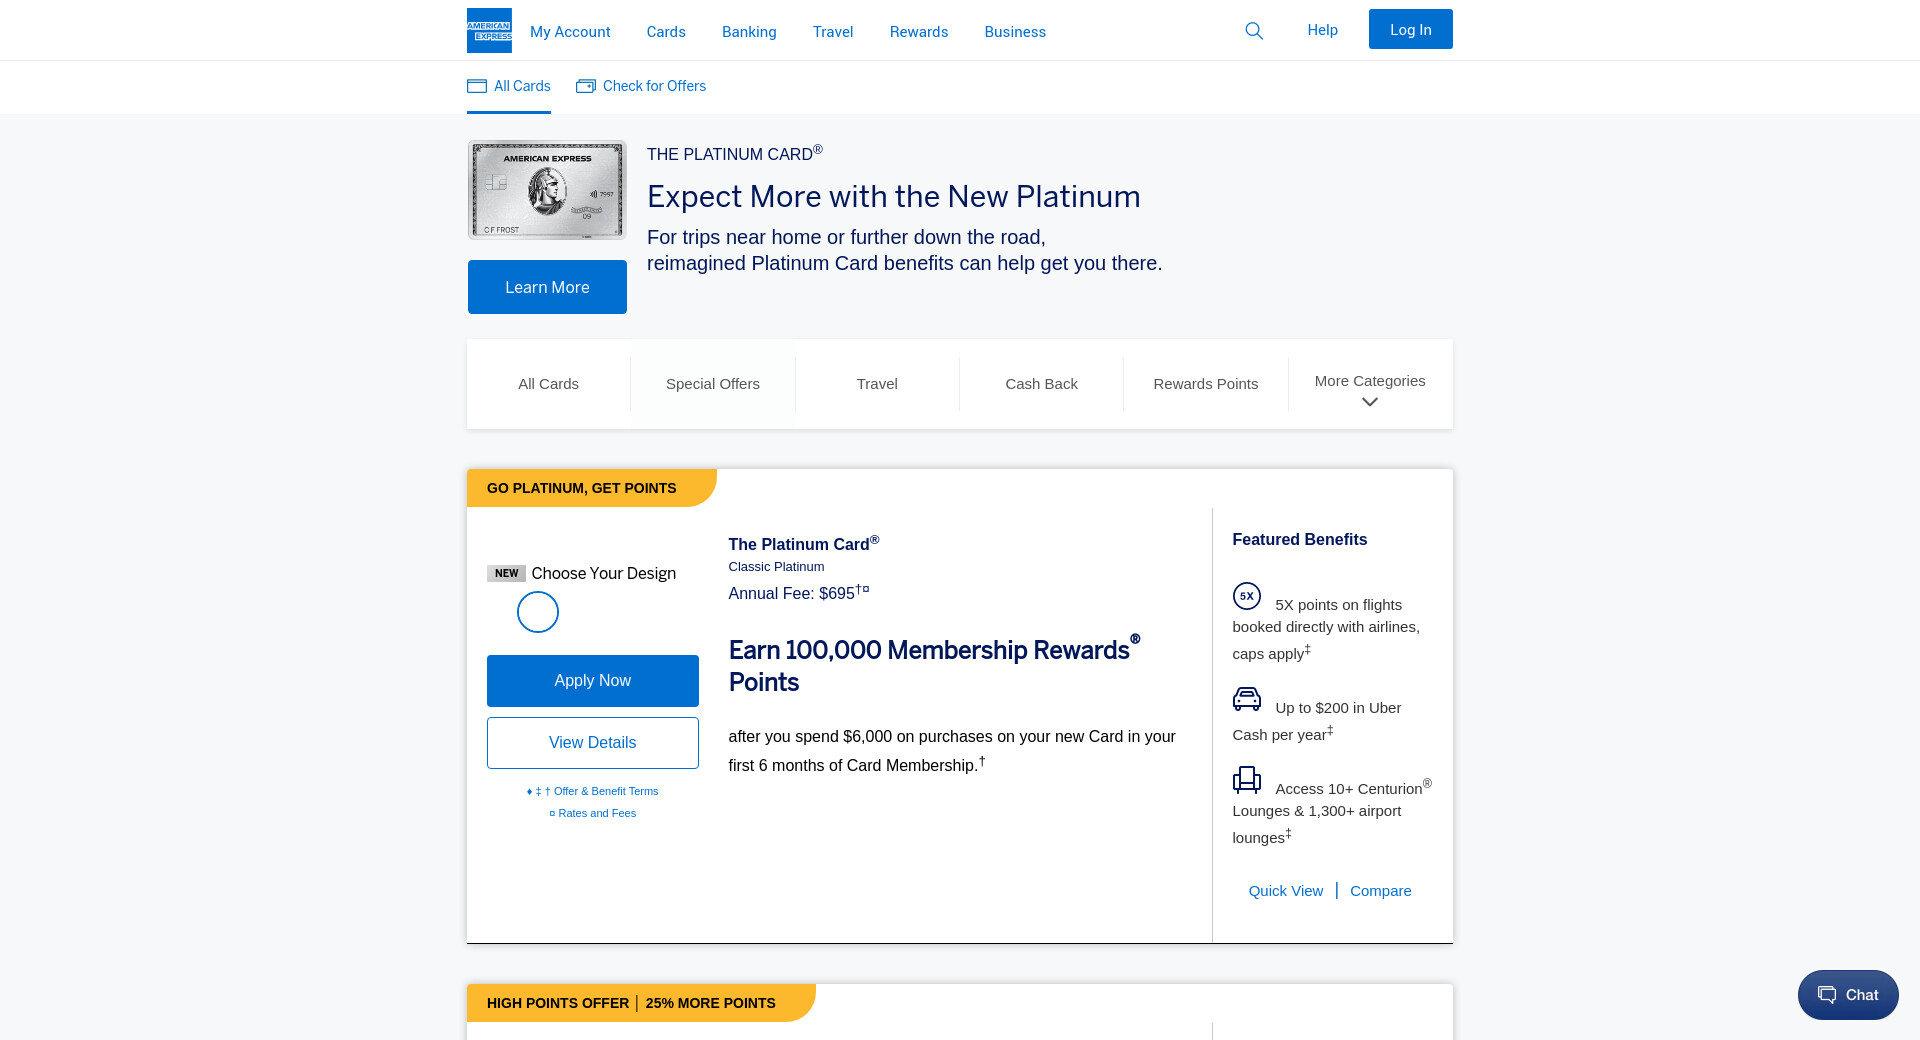
Task: Open the Cards menu
Action: (x=666, y=32)
